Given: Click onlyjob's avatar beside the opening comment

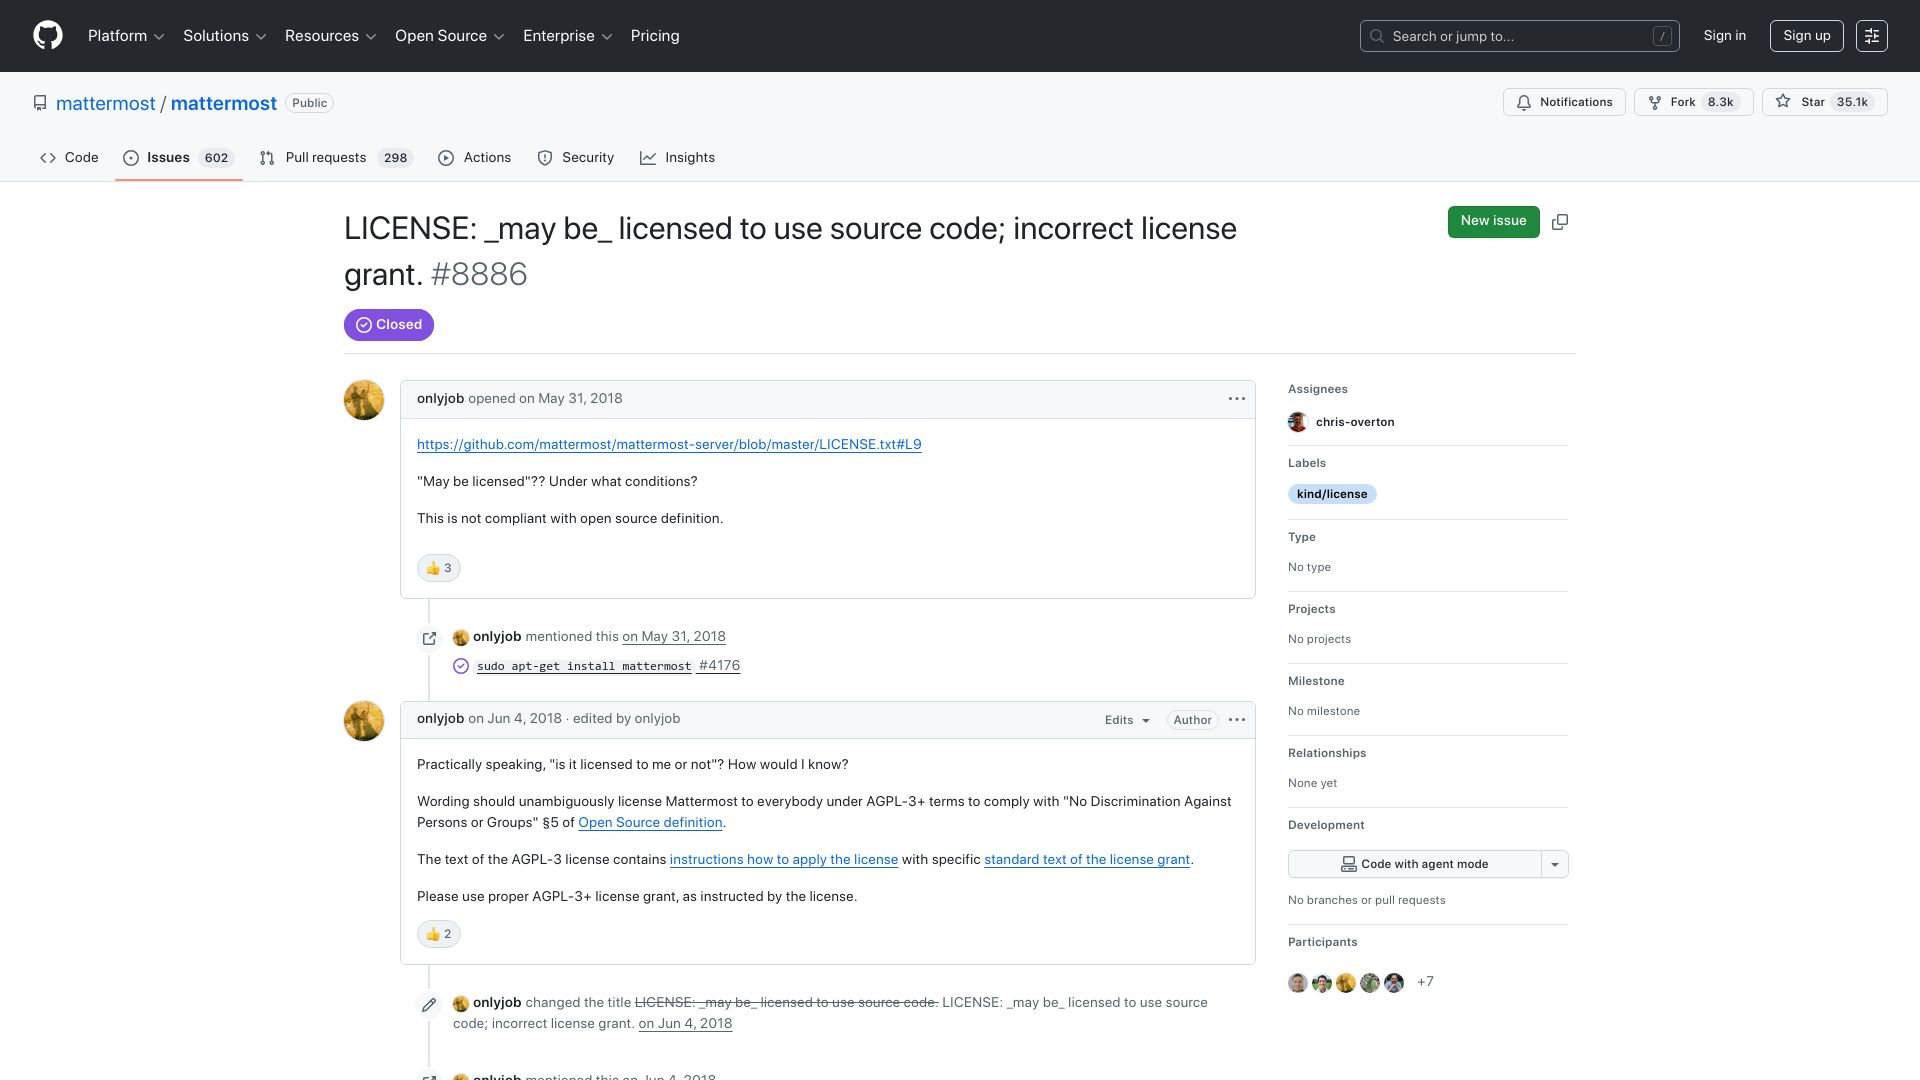Looking at the screenshot, I should point(364,400).
